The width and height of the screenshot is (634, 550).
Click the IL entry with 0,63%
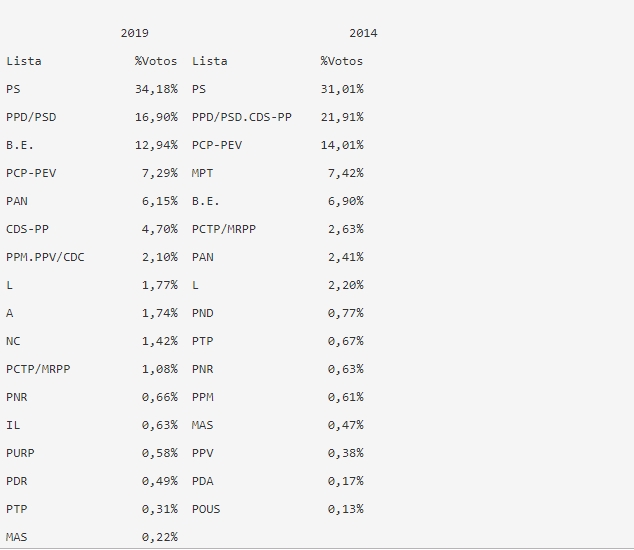click(x=13, y=425)
